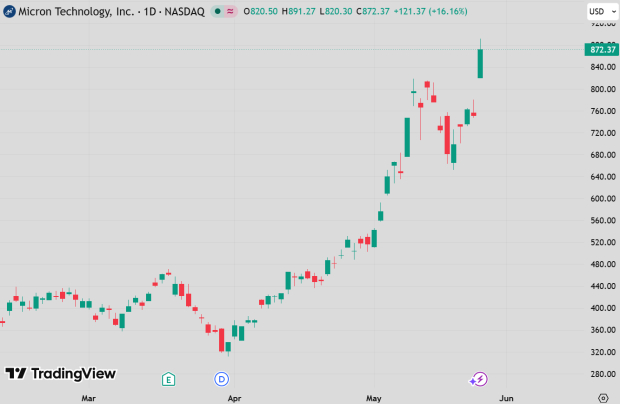This screenshot has width=620, height=404.
Task: Click the 800.00 price axis label
Action: coord(603,89)
